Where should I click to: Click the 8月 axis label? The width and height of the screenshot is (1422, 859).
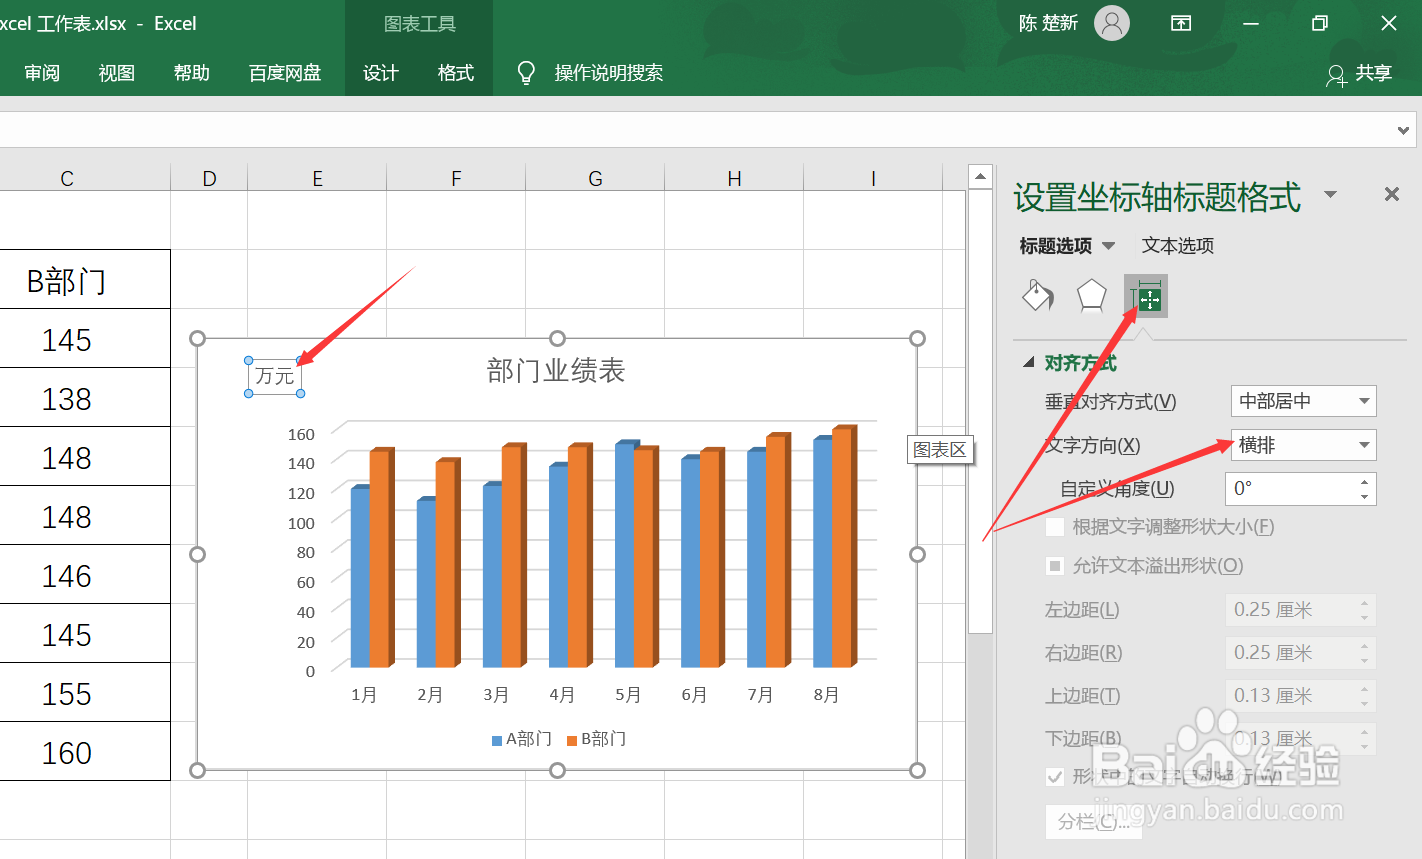826,695
